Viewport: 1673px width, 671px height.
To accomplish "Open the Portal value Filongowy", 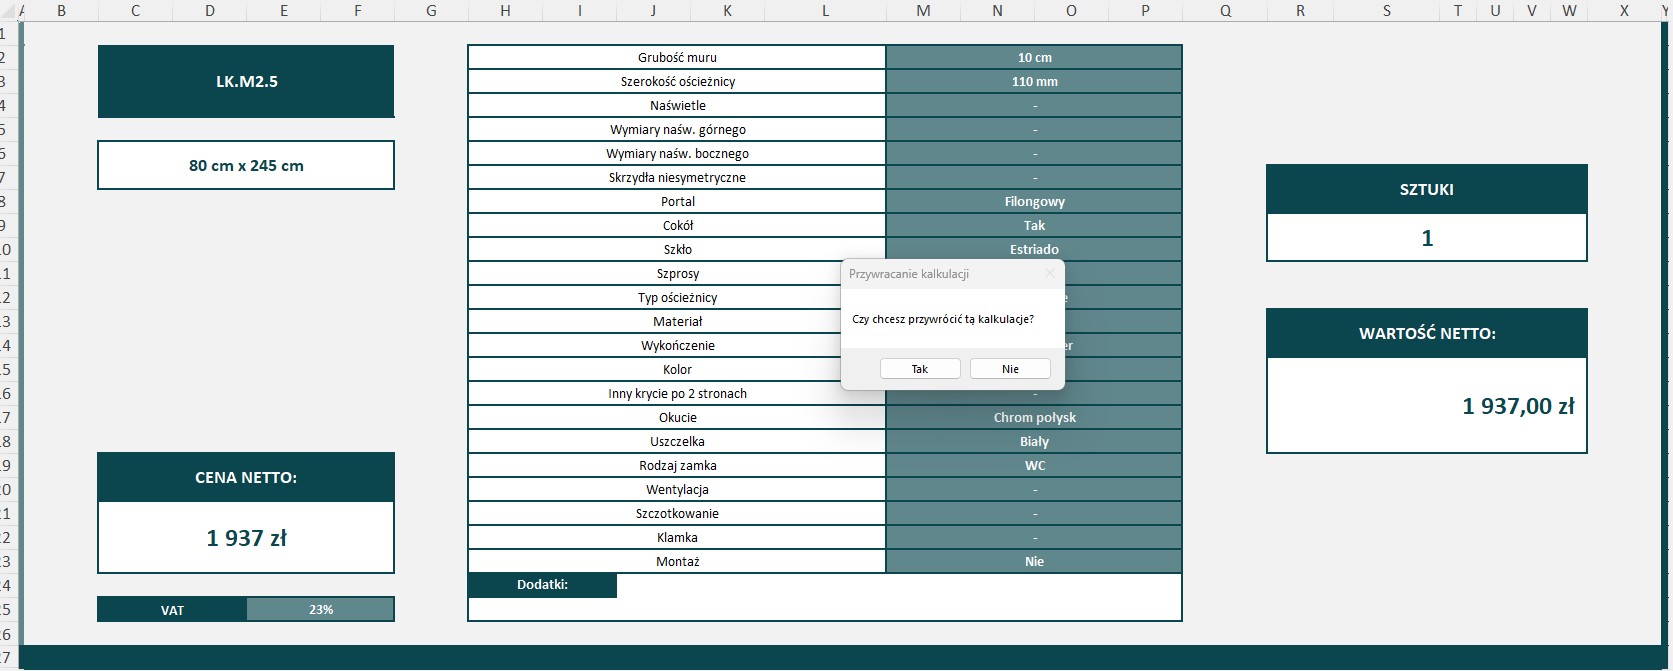I will [x=1034, y=201].
